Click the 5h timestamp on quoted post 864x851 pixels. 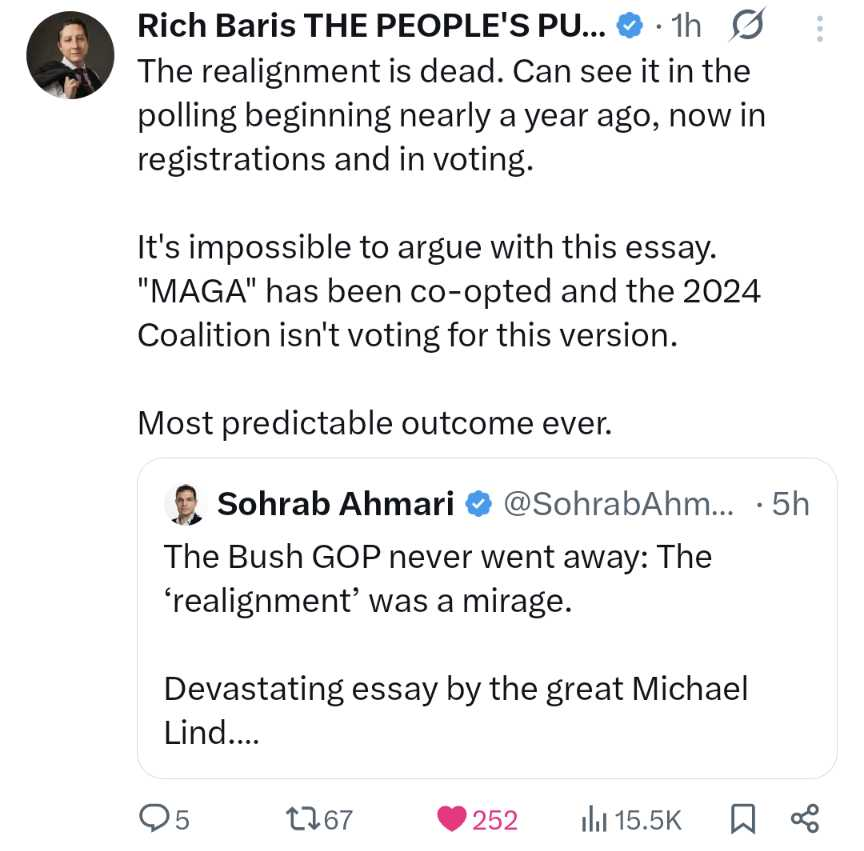click(787, 504)
